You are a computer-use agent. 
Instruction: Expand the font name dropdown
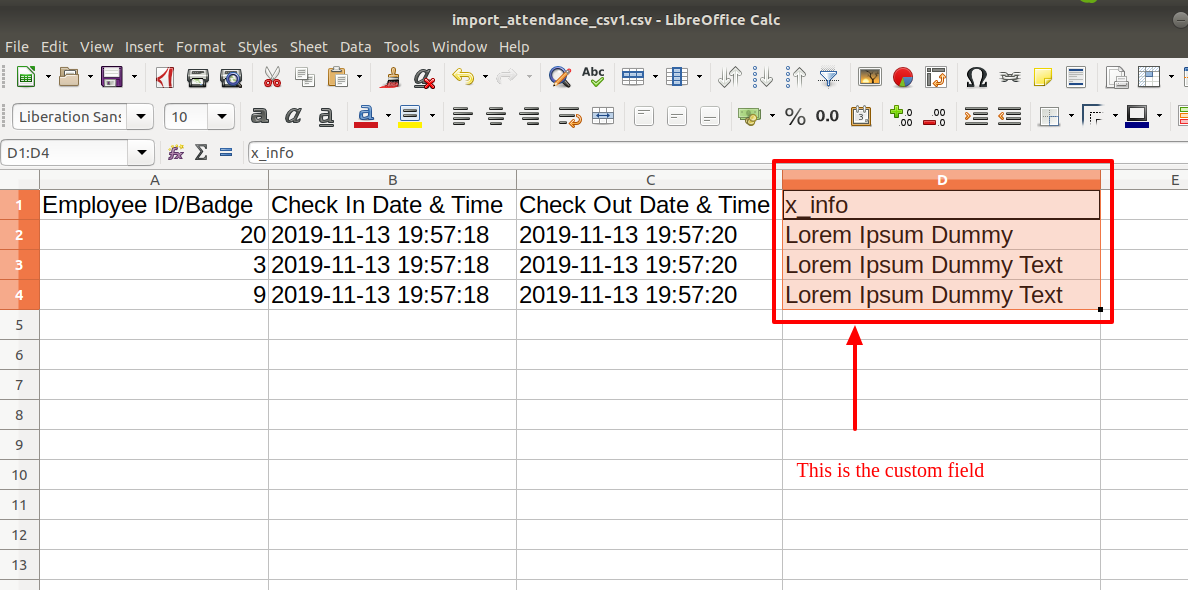point(140,117)
